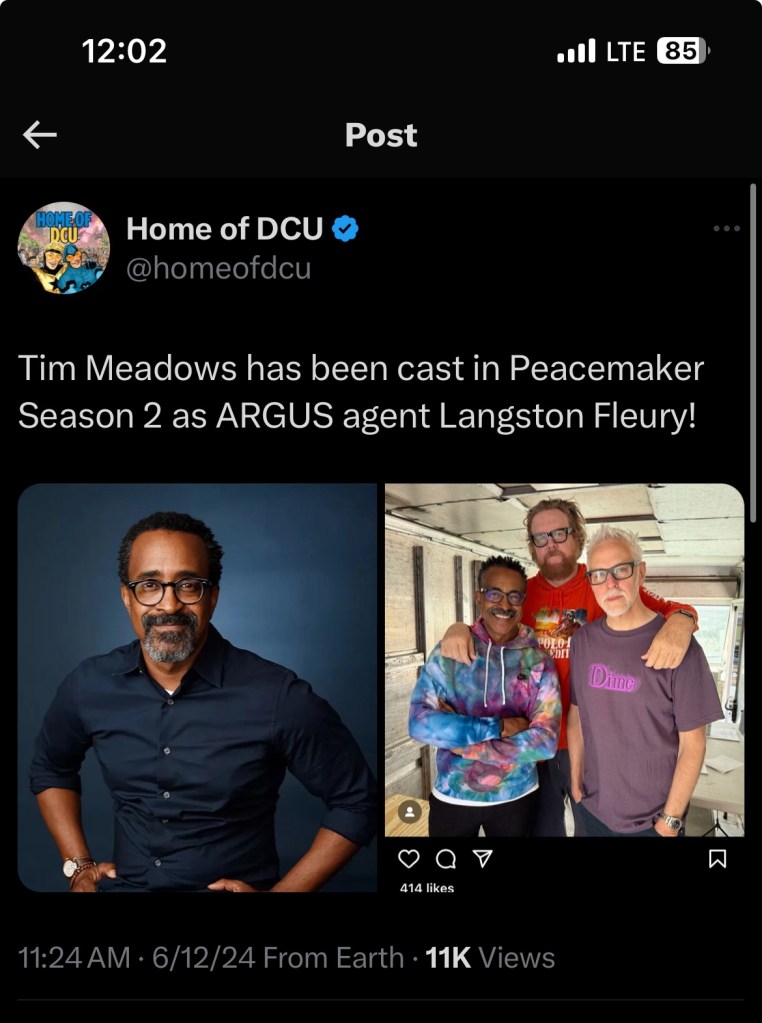Viewport: 762px width, 1023px height.
Task: Tap the battery indicator in status bar
Action: pyautogui.click(x=683, y=51)
